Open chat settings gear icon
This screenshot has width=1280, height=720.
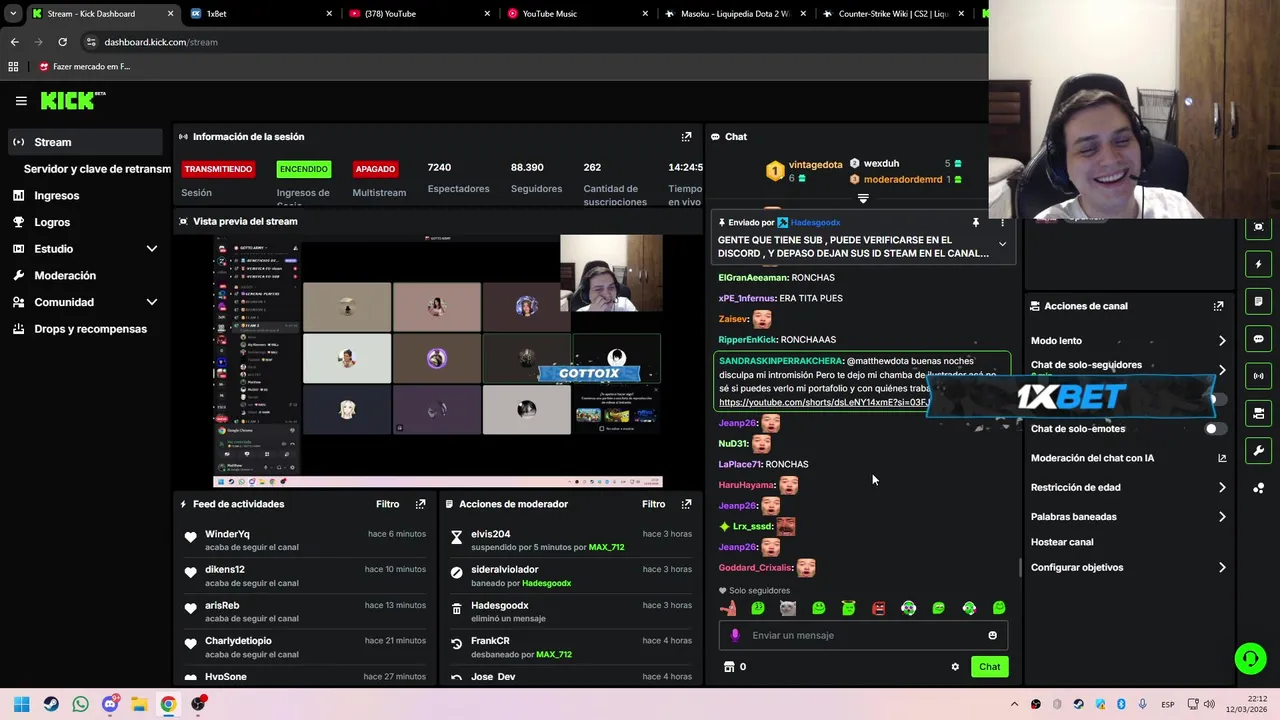coord(955,667)
